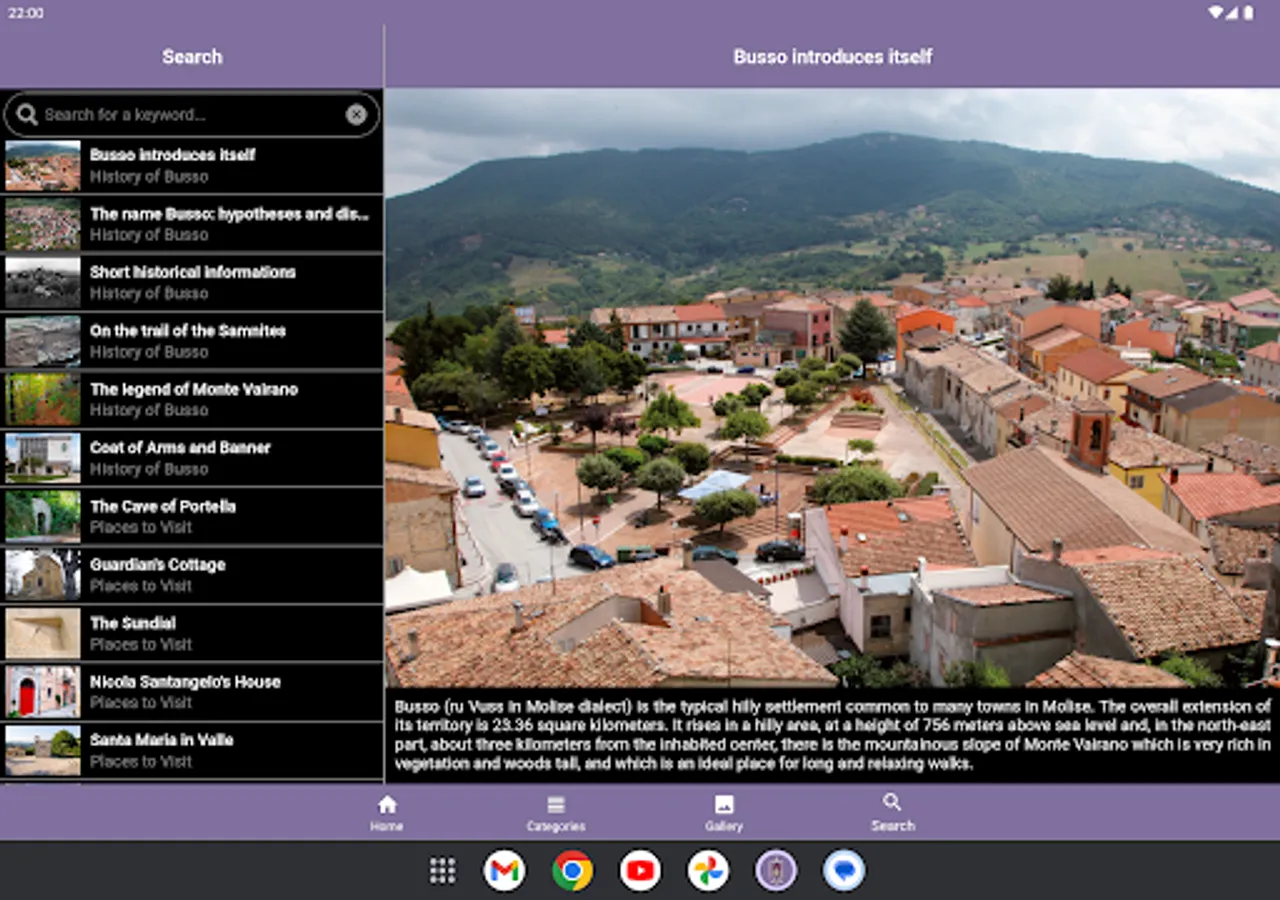Tap the Wi-Fi status icon
1280x900 pixels.
1216,13
